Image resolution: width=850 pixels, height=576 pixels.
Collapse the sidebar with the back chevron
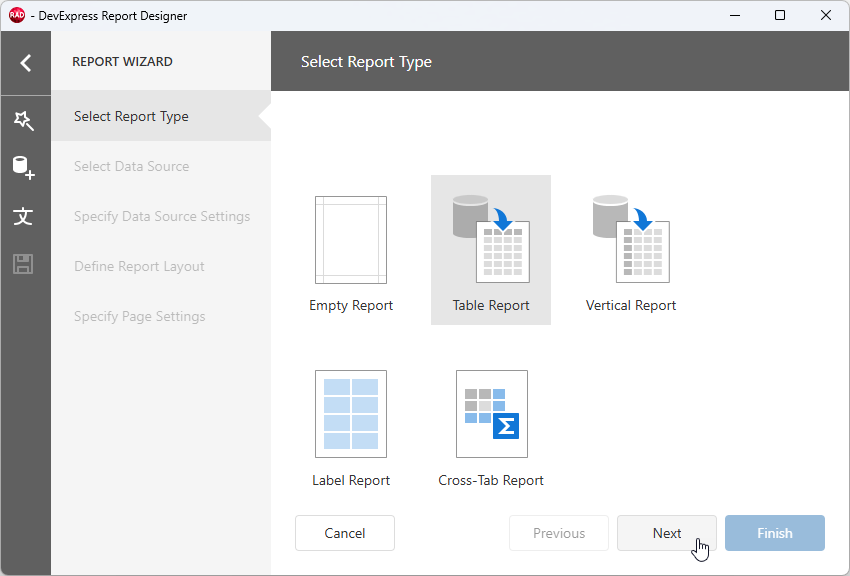coord(25,63)
